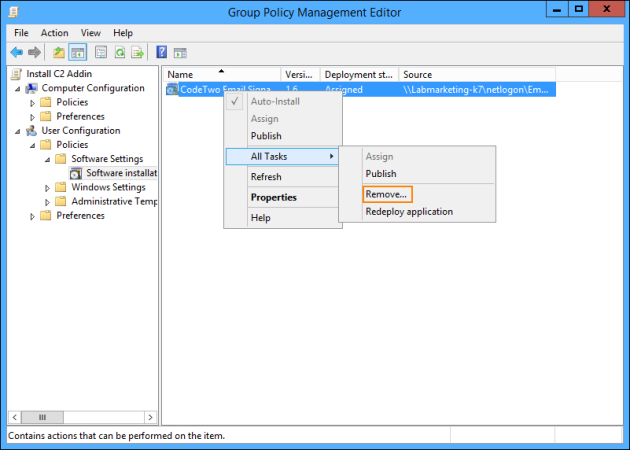This screenshot has width=630, height=450.
Task: Click the Back arrow toolbar icon
Action: [x=16, y=52]
